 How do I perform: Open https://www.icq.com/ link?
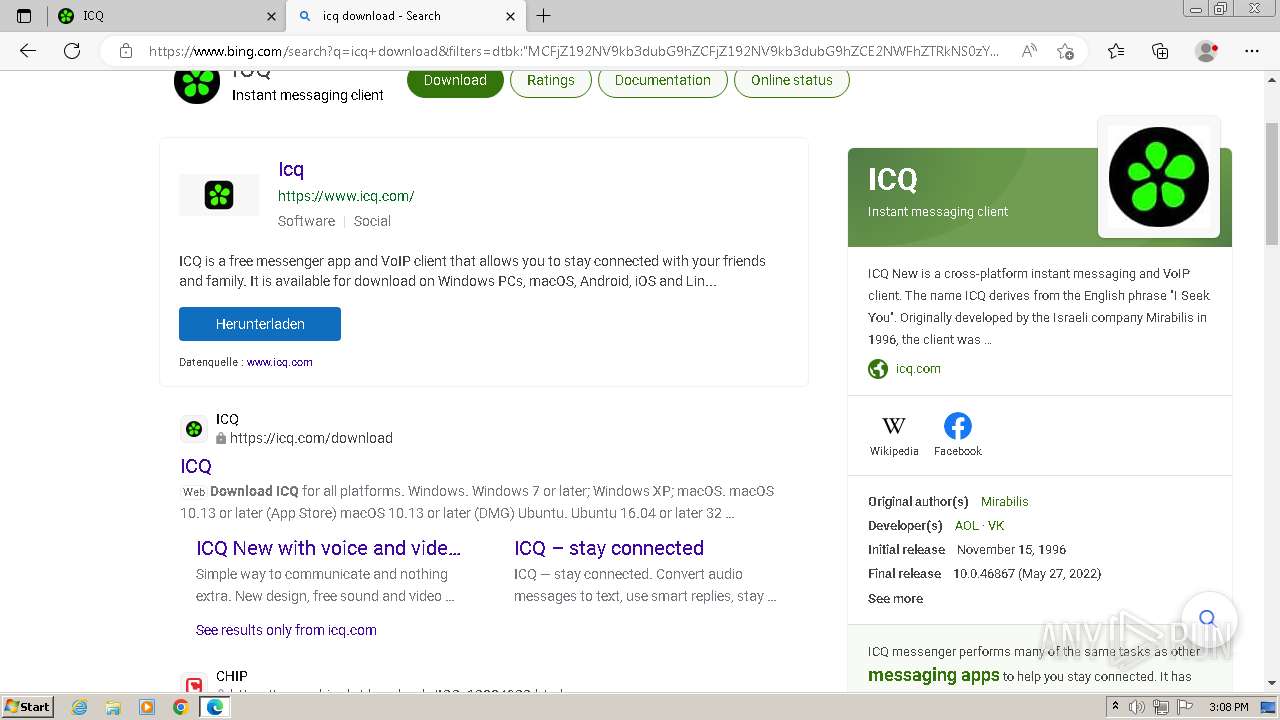[x=346, y=196]
